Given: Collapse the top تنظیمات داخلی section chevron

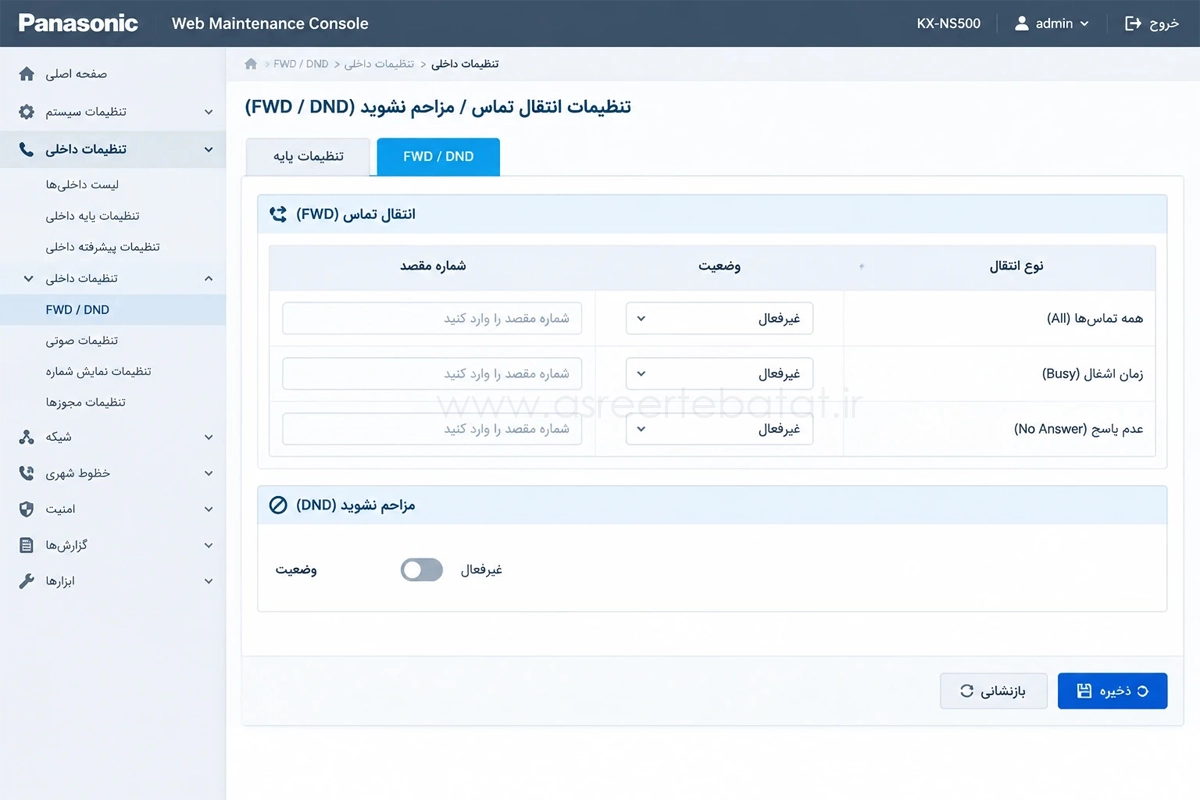Looking at the screenshot, I should pyautogui.click(x=208, y=149).
